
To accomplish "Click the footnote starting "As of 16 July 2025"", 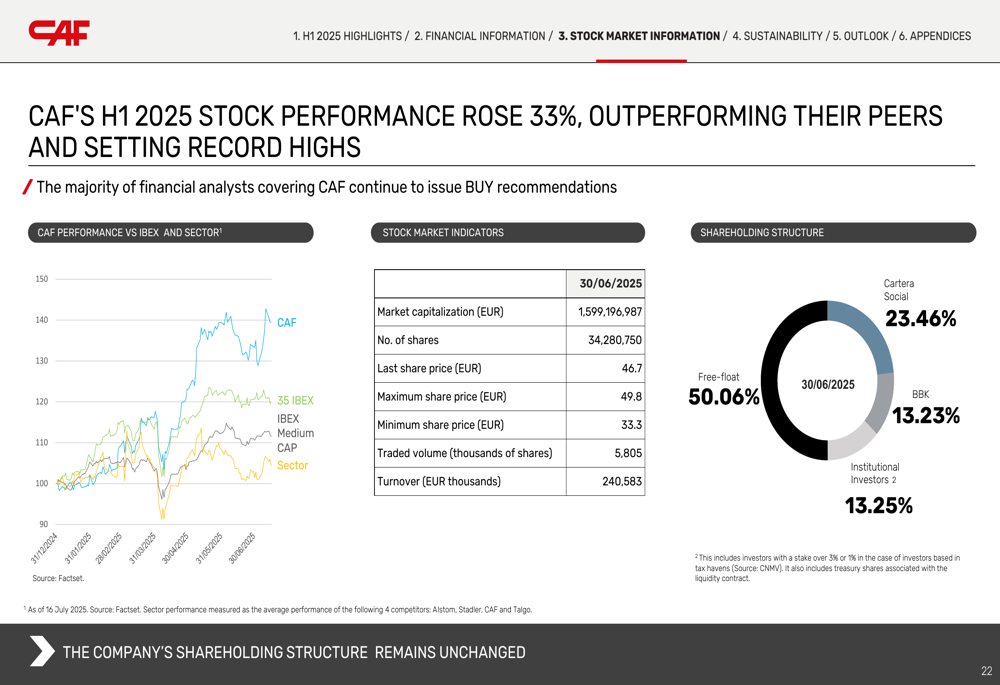I will (x=278, y=610).
